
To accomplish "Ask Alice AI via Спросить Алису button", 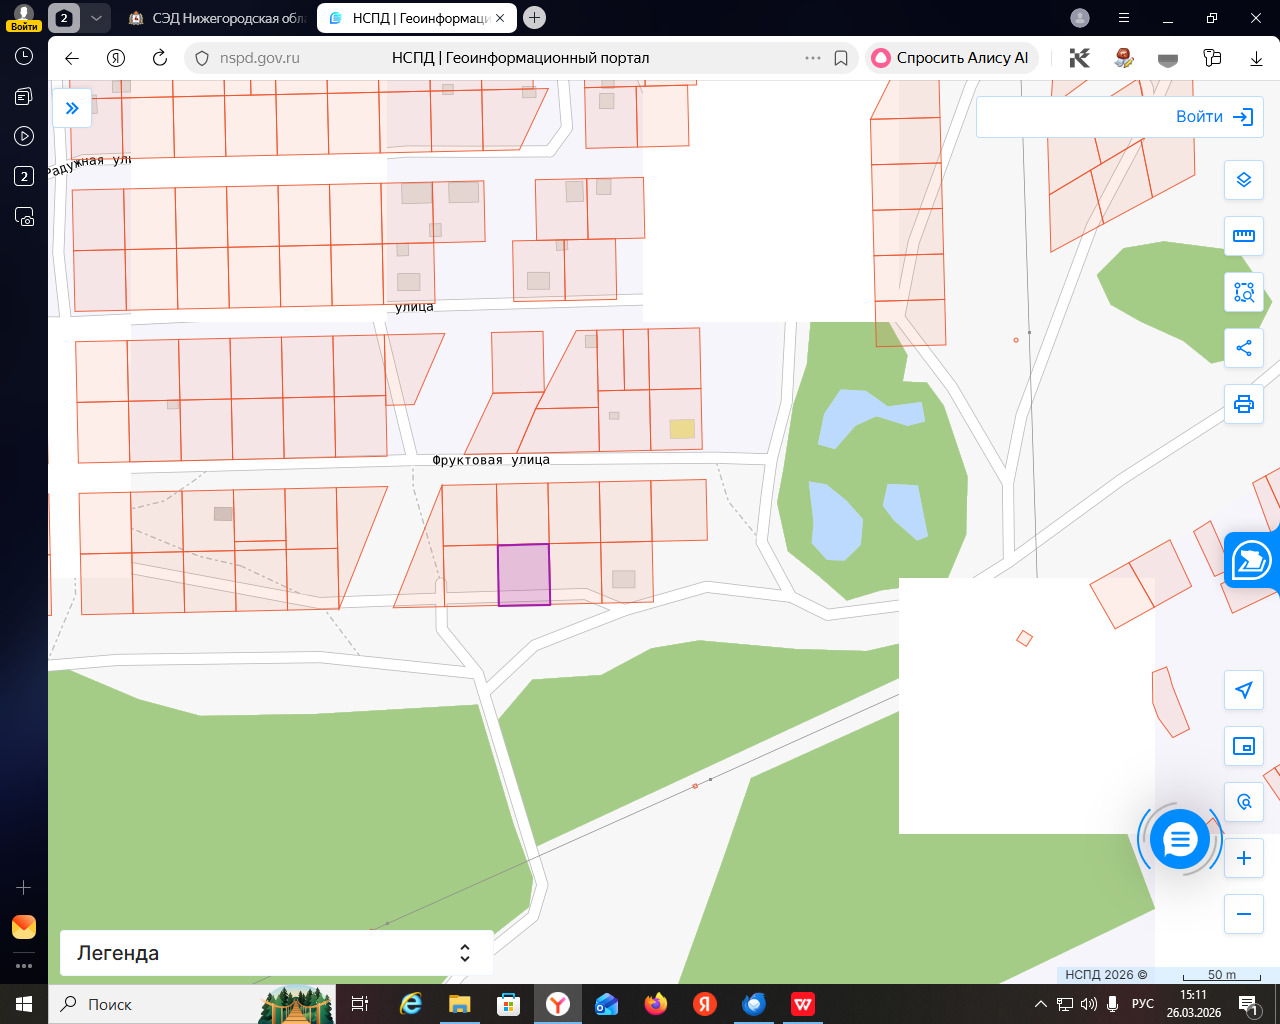I will 951,58.
